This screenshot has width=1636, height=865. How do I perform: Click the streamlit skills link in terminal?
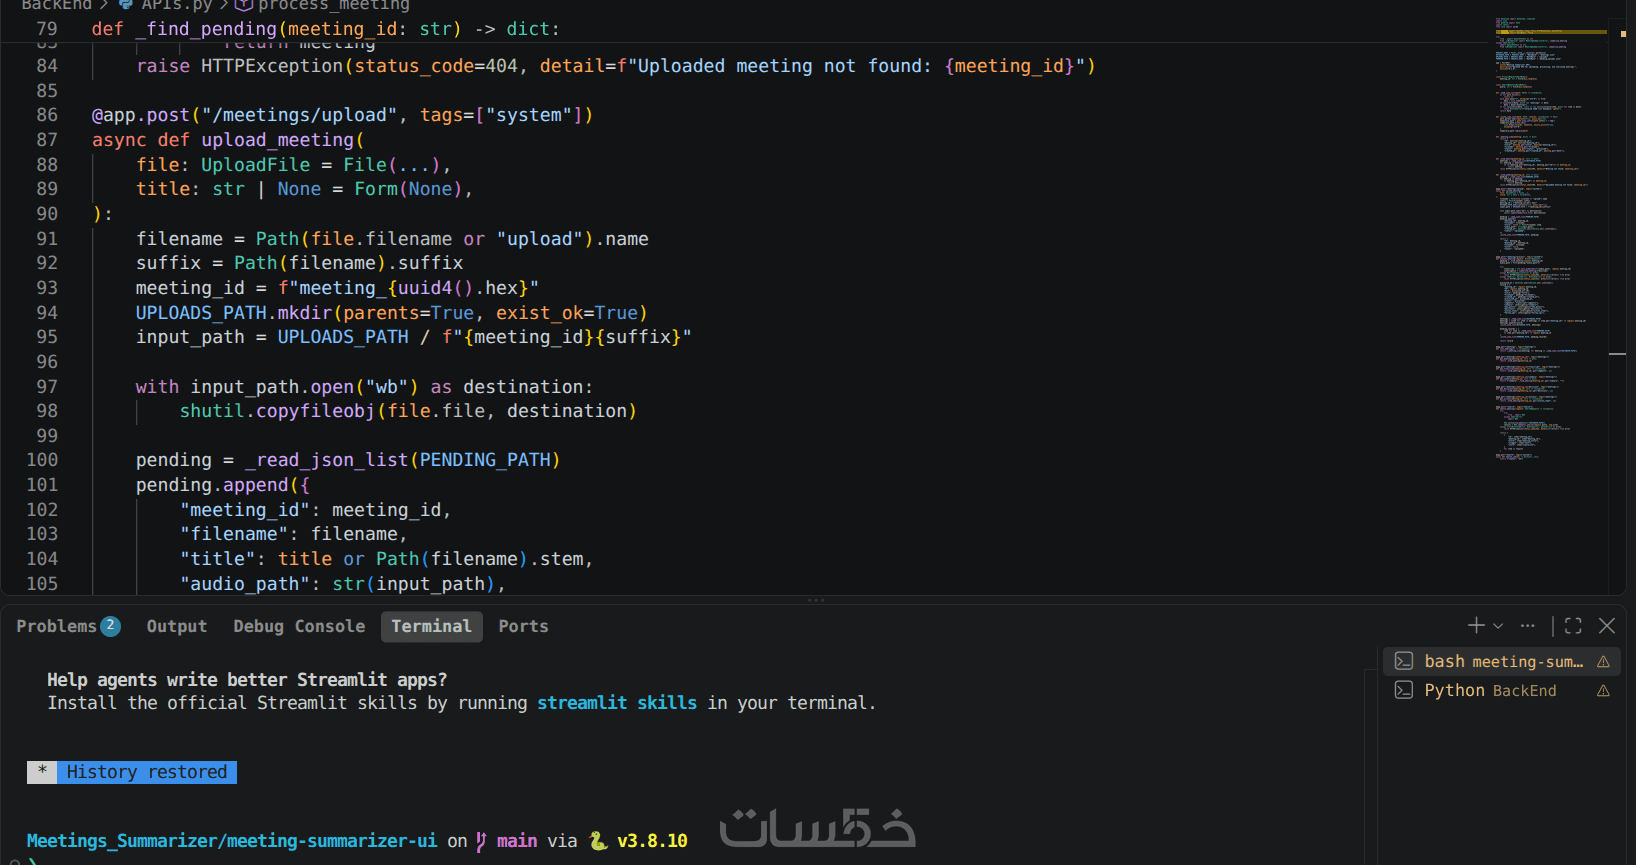[x=617, y=703]
